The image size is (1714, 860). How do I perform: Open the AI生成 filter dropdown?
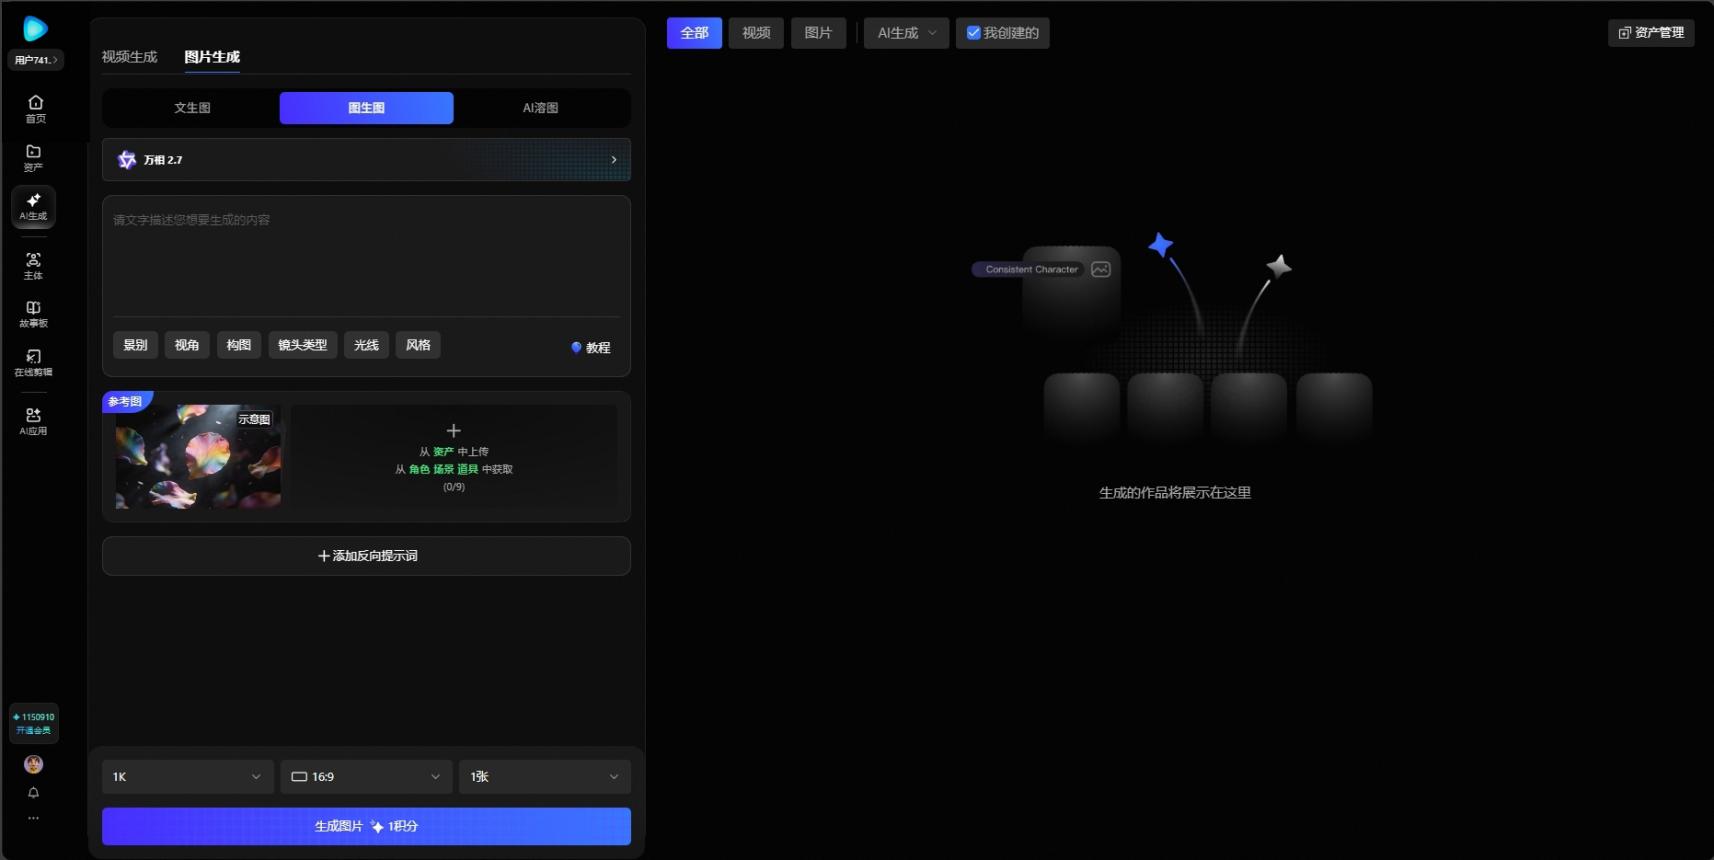tap(907, 33)
